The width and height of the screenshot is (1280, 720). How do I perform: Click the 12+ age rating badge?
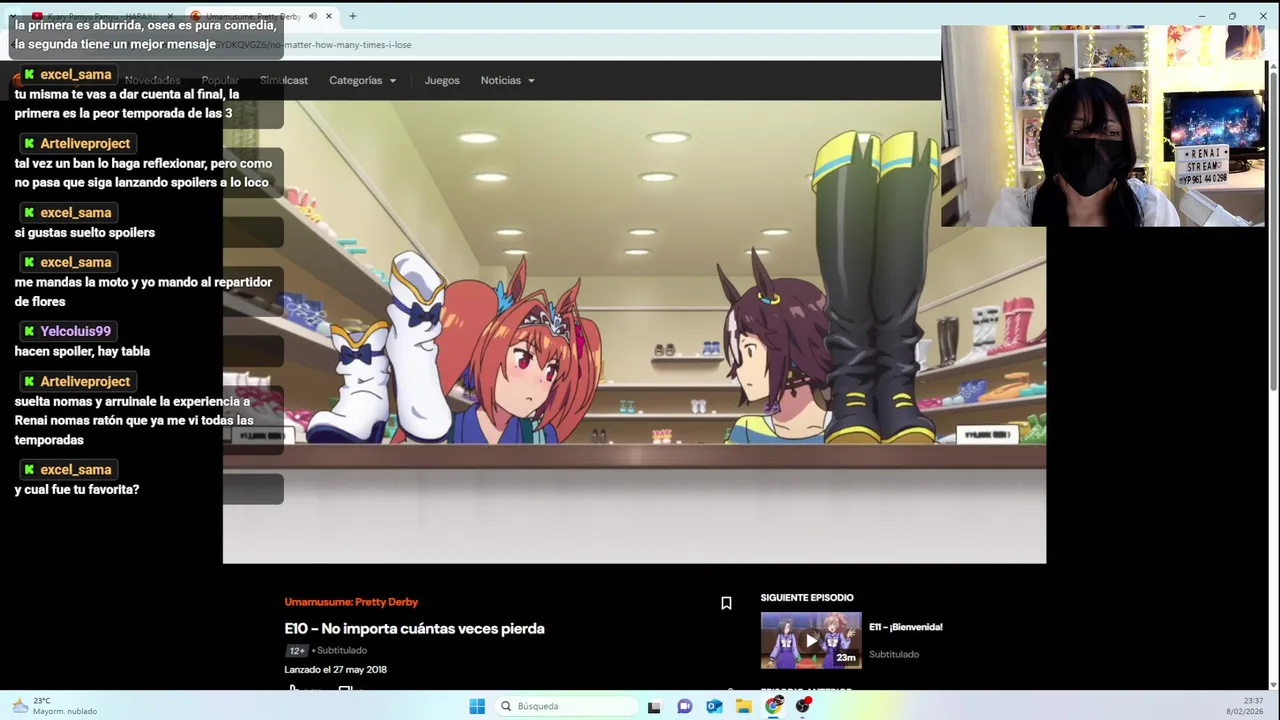pos(297,650)
